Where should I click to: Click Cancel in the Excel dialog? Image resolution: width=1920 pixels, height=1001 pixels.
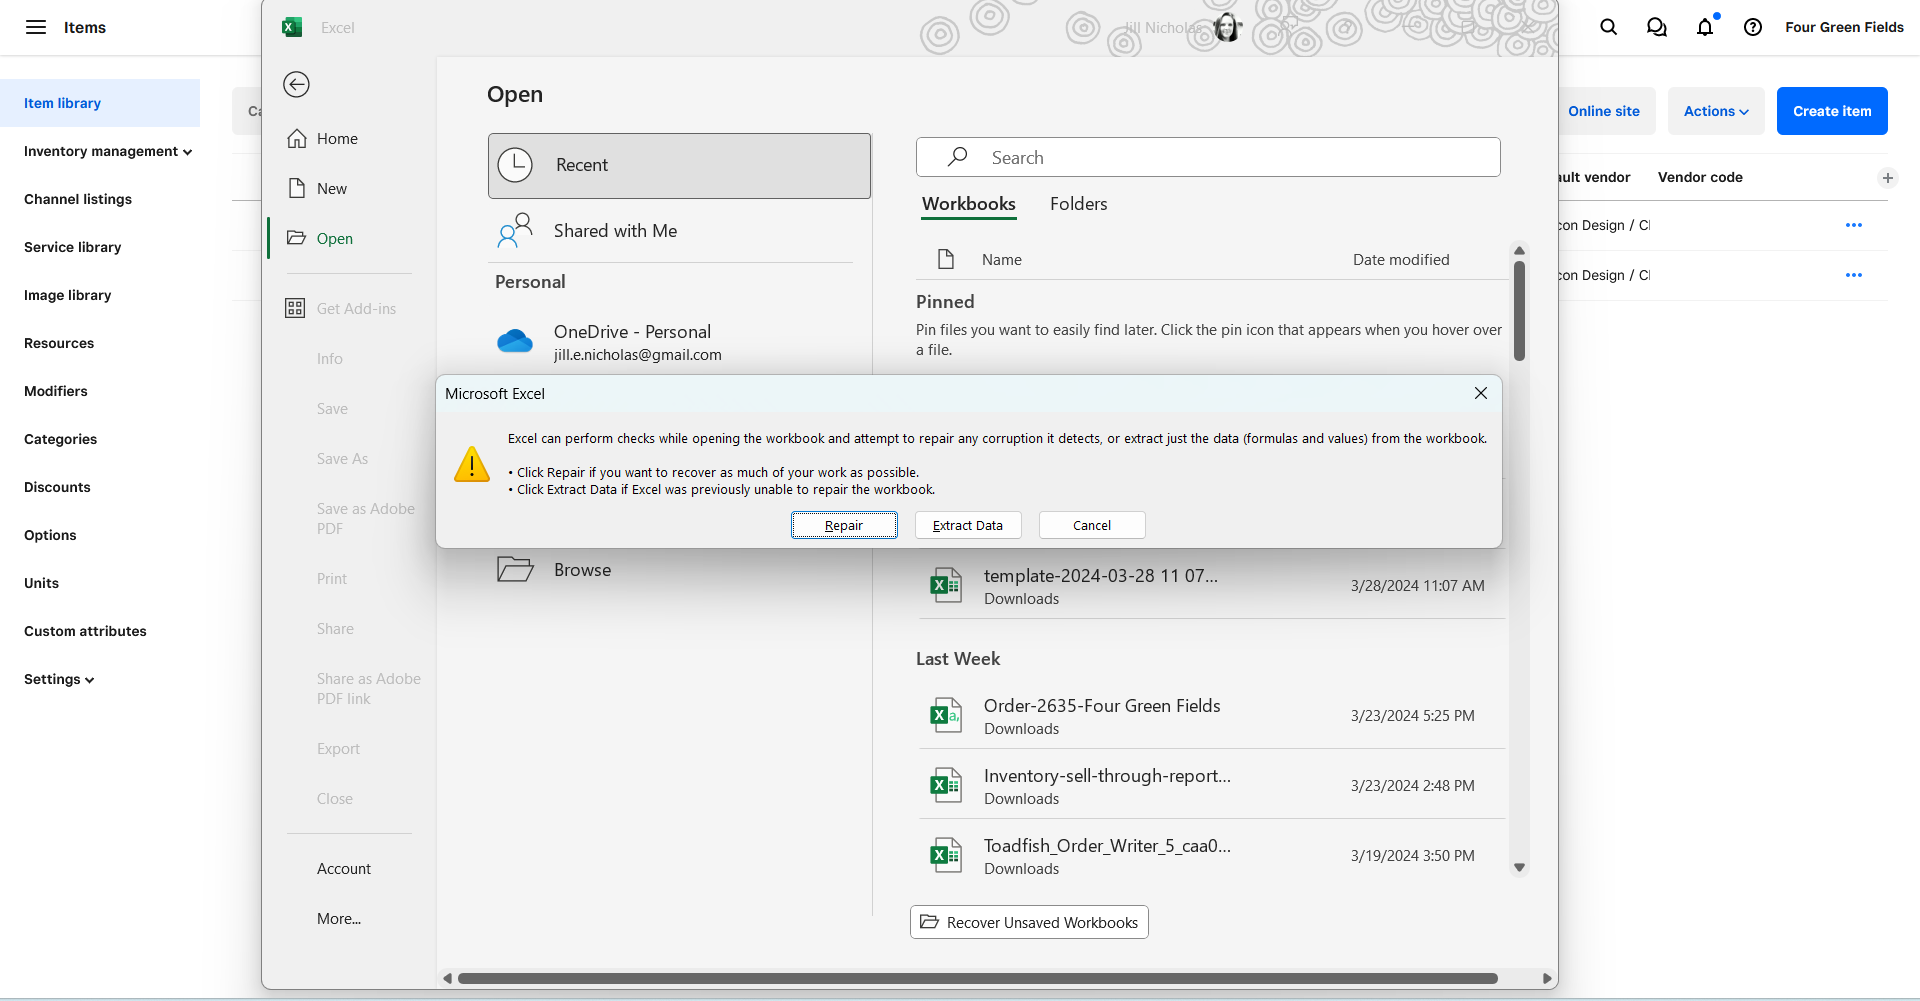[1092, 525]
